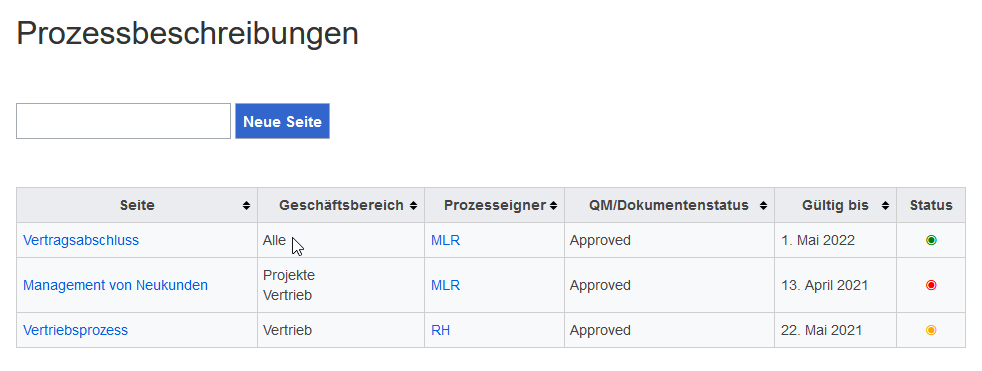Click the green status indicator for Vertragsabschluss
Viewport: 982px width, 371px height.
click(x=931, y=240)
